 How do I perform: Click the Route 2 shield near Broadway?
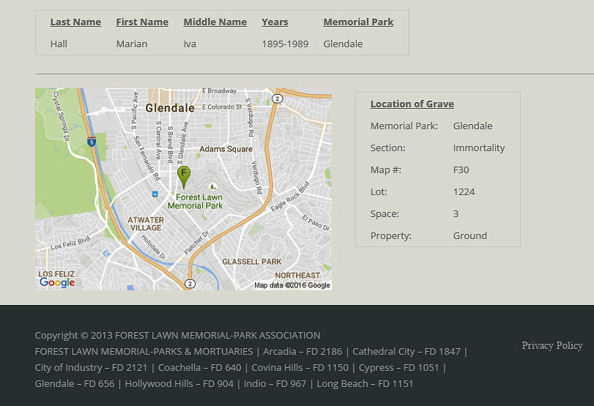[x=277, y=98]
